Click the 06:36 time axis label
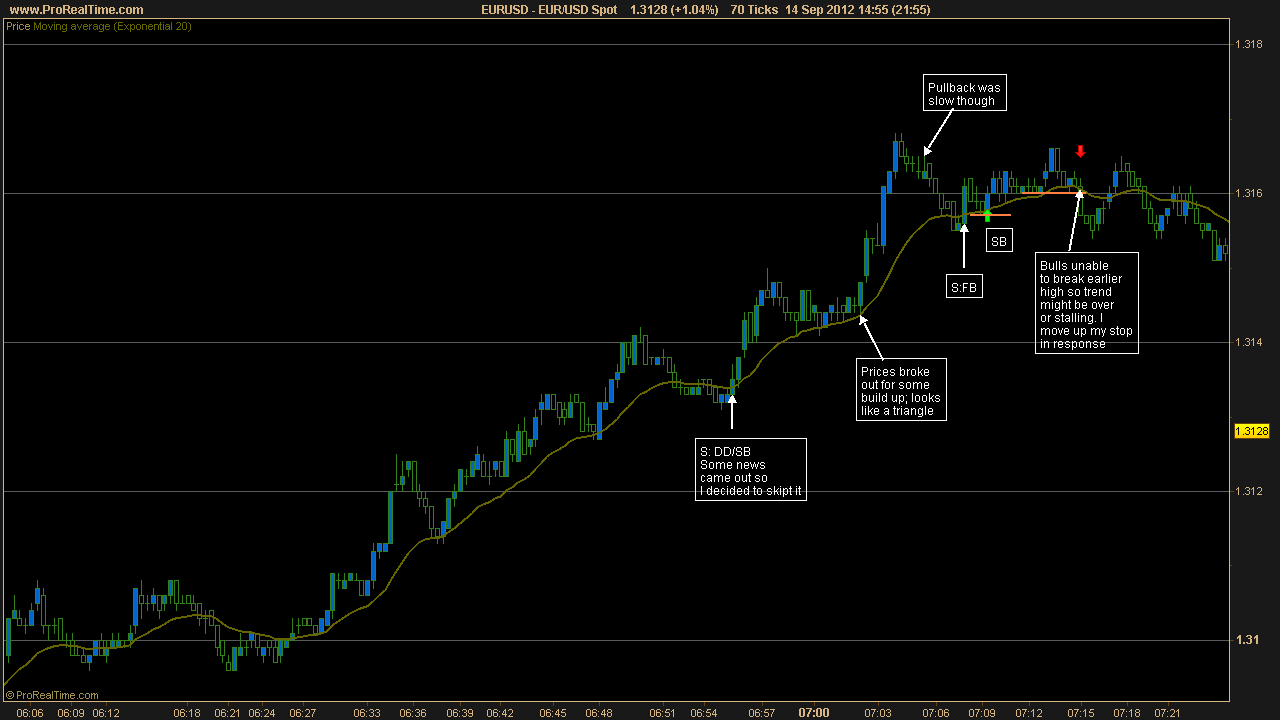The height and width of the screenshot is (720, 1280). [x=413, y=713]
